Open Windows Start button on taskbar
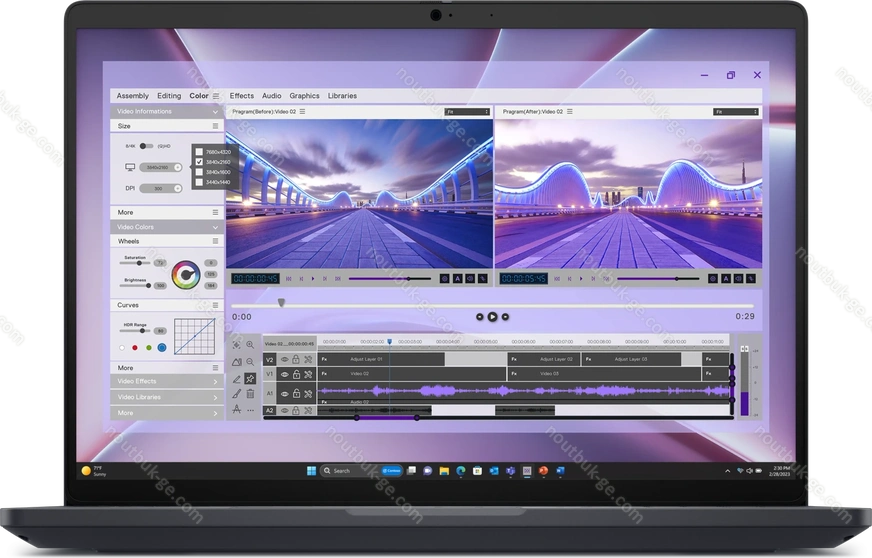This screenshot has width=872, height=558. click(x=309, y=470)
